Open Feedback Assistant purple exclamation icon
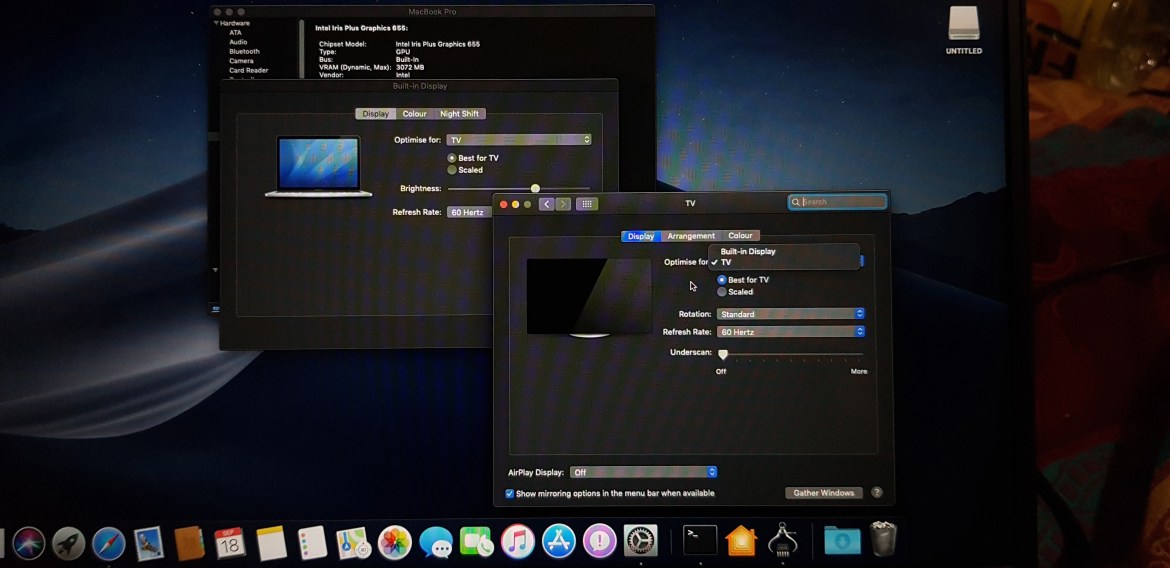This screenshot has width=1170, height=568. point(599,542)
